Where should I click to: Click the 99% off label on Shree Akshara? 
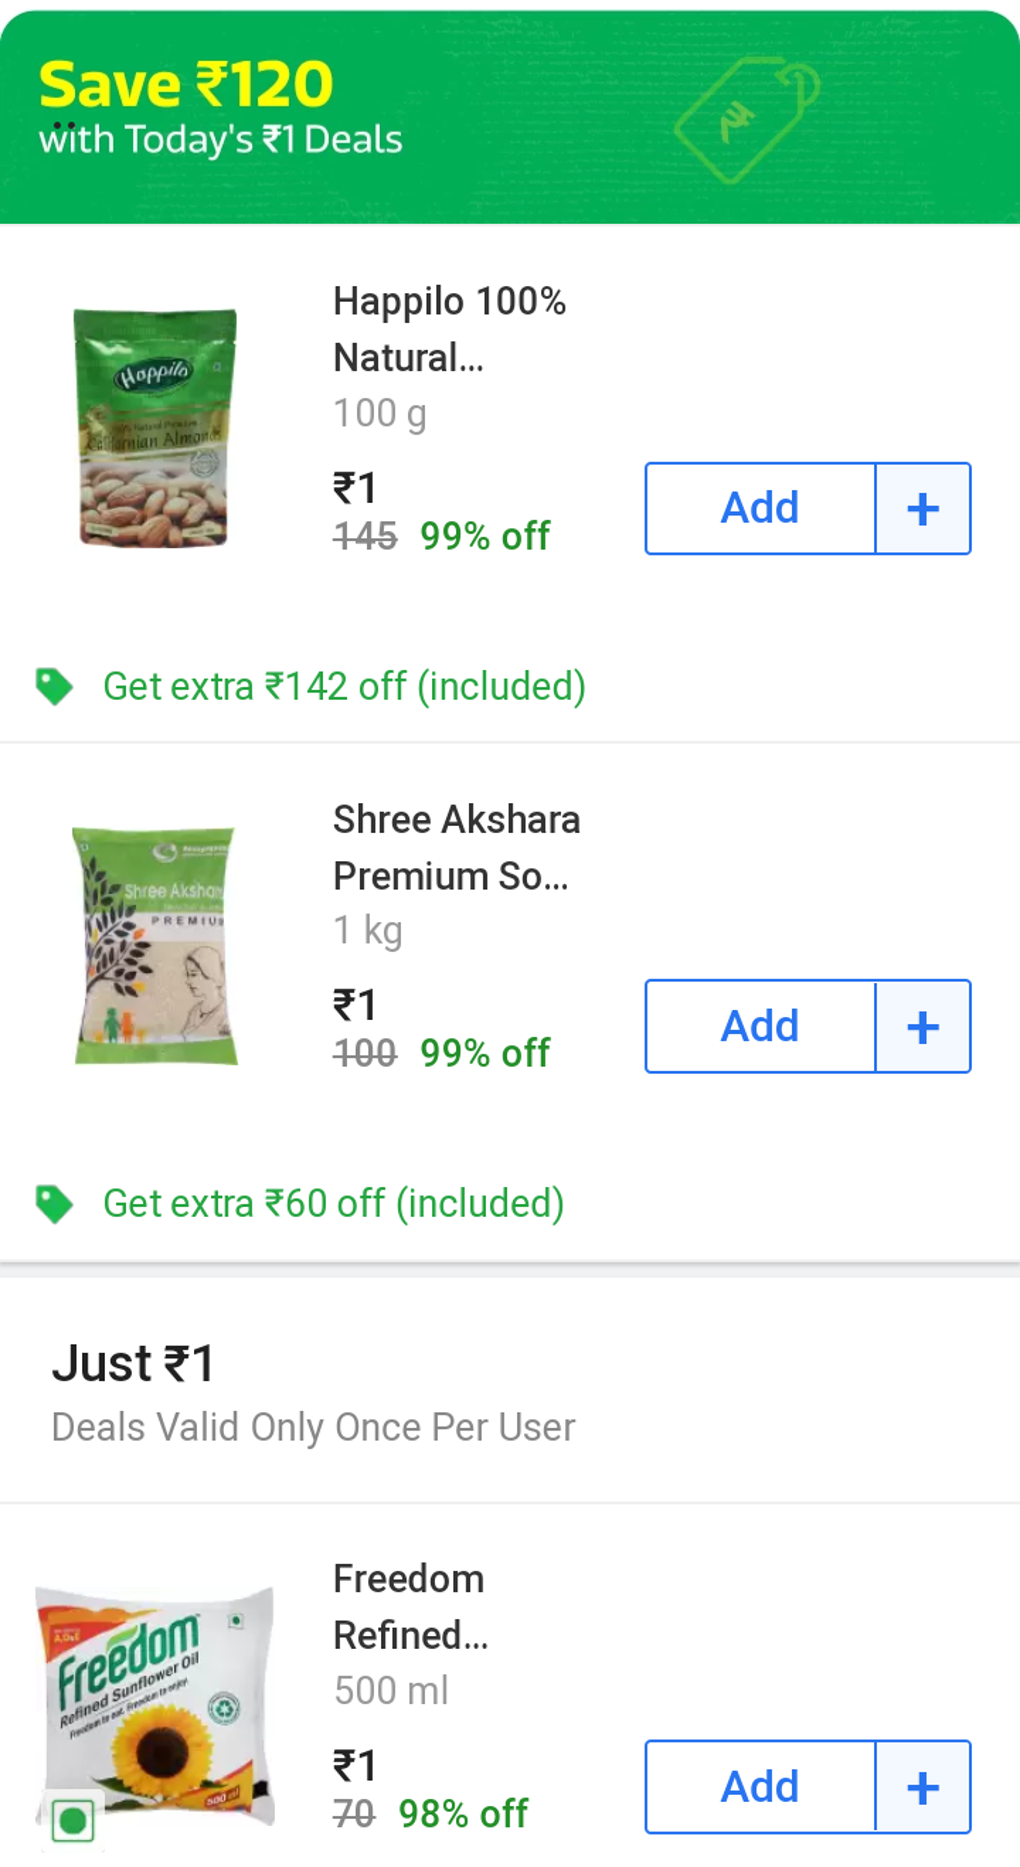484,1051
